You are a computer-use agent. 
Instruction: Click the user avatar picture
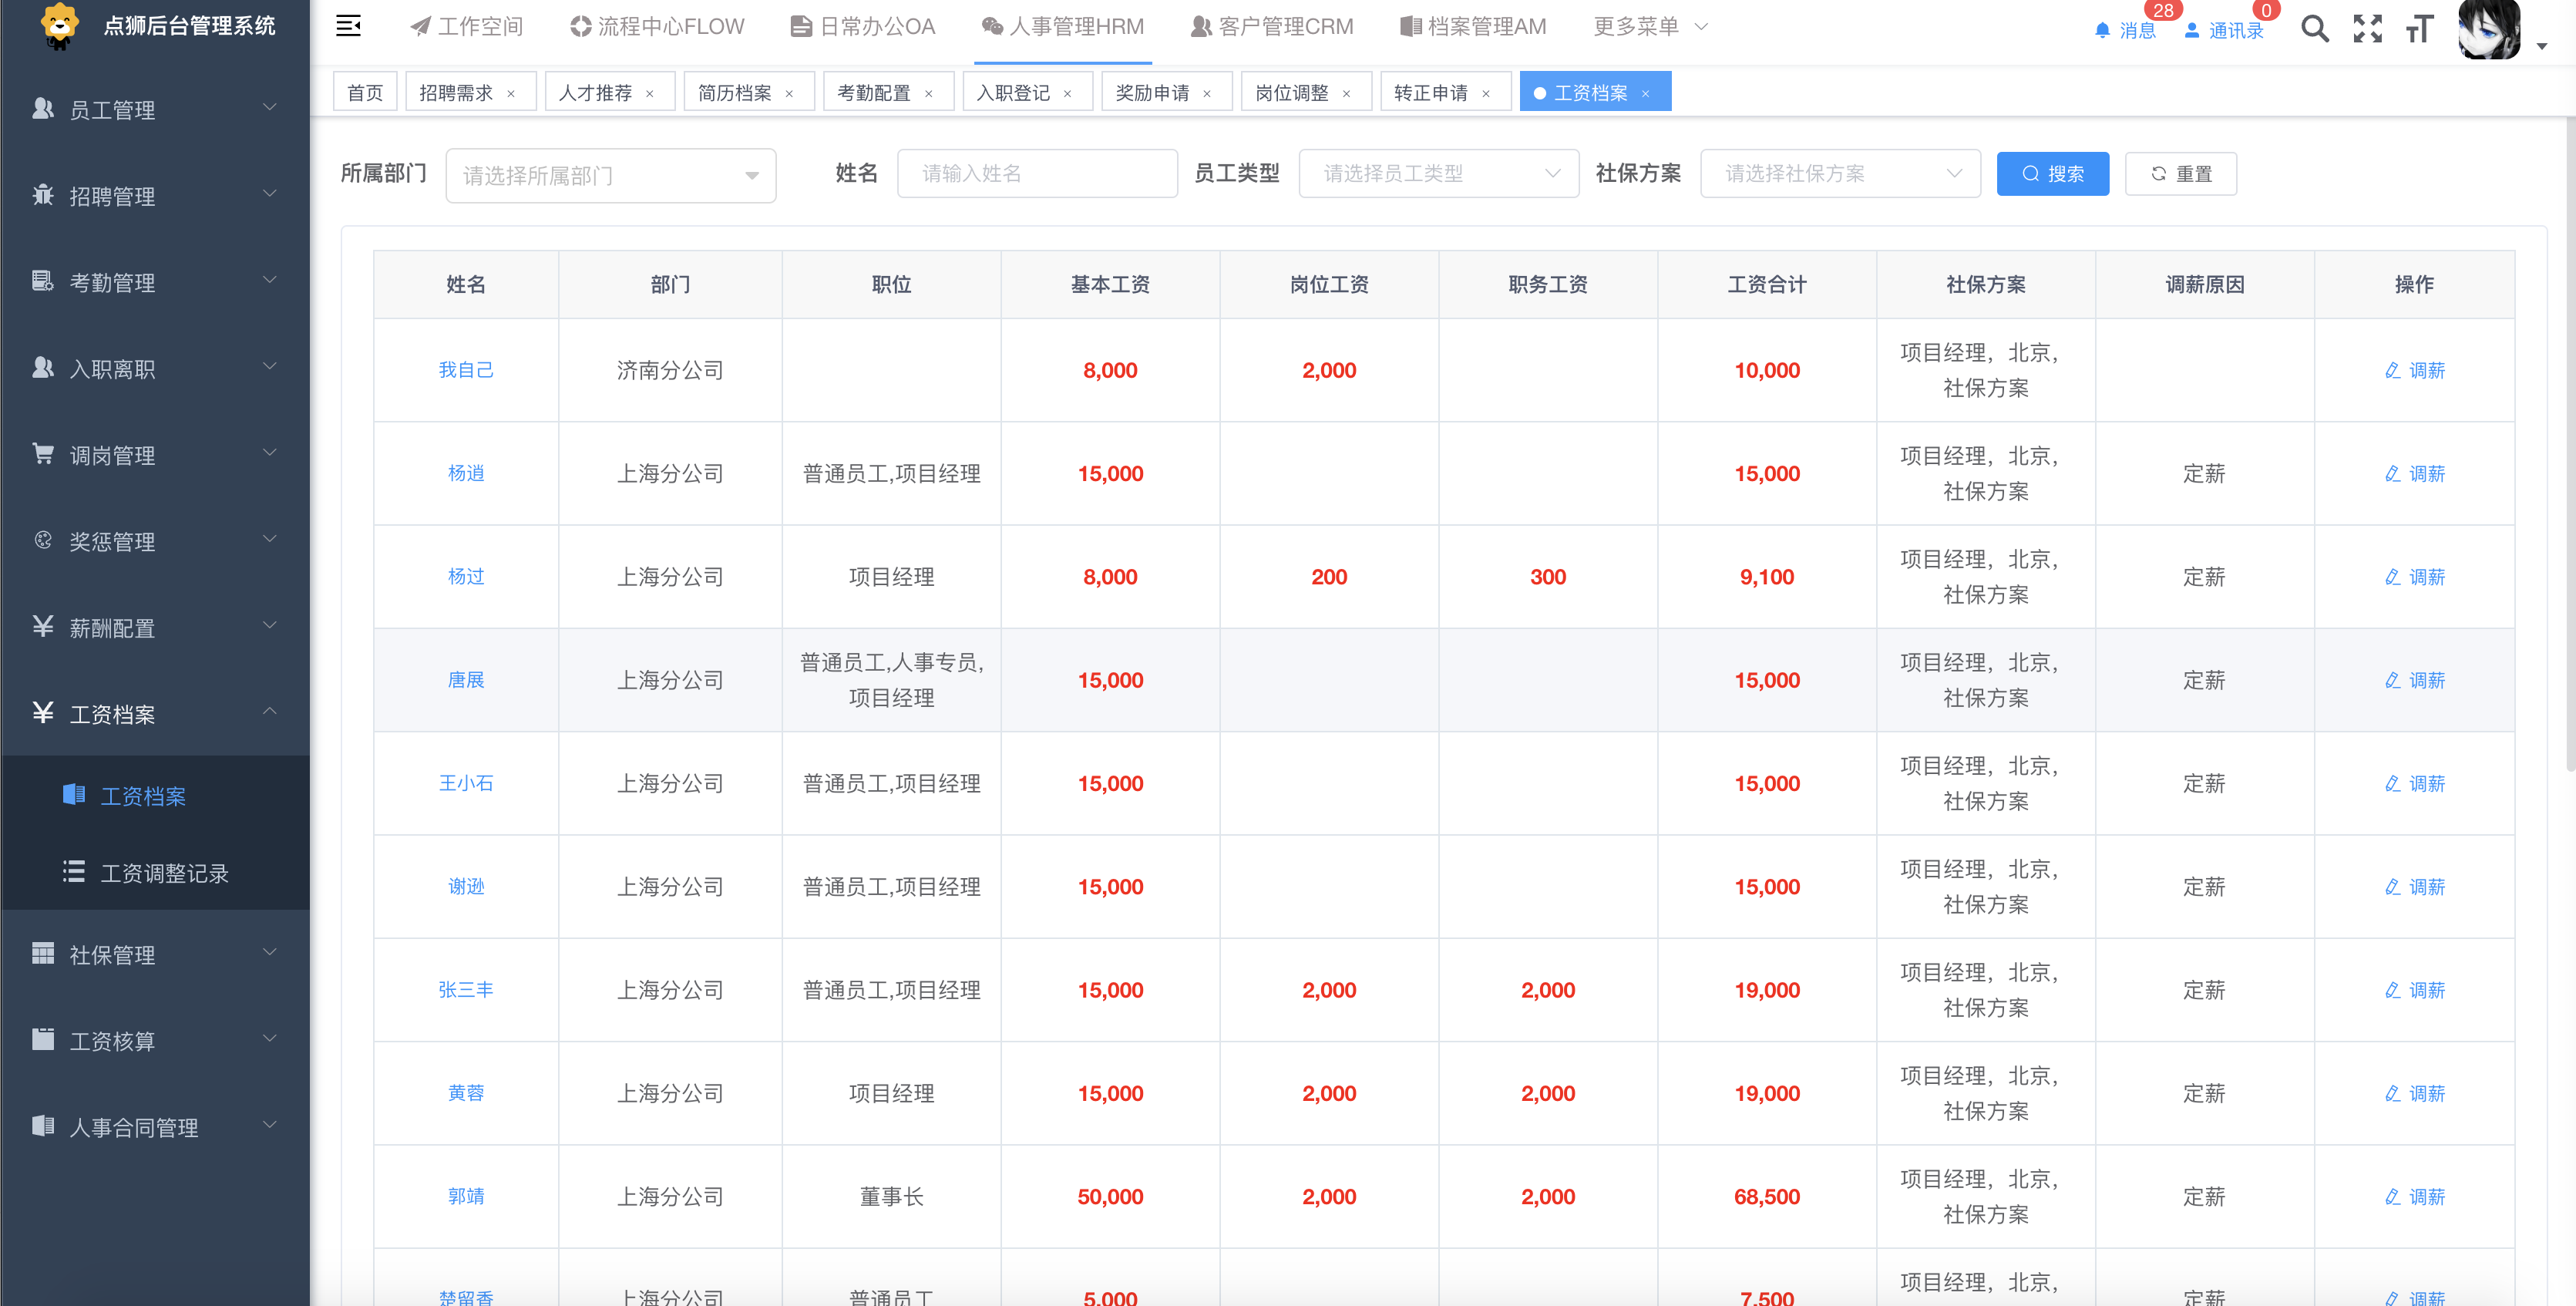tap(2489, 29)
